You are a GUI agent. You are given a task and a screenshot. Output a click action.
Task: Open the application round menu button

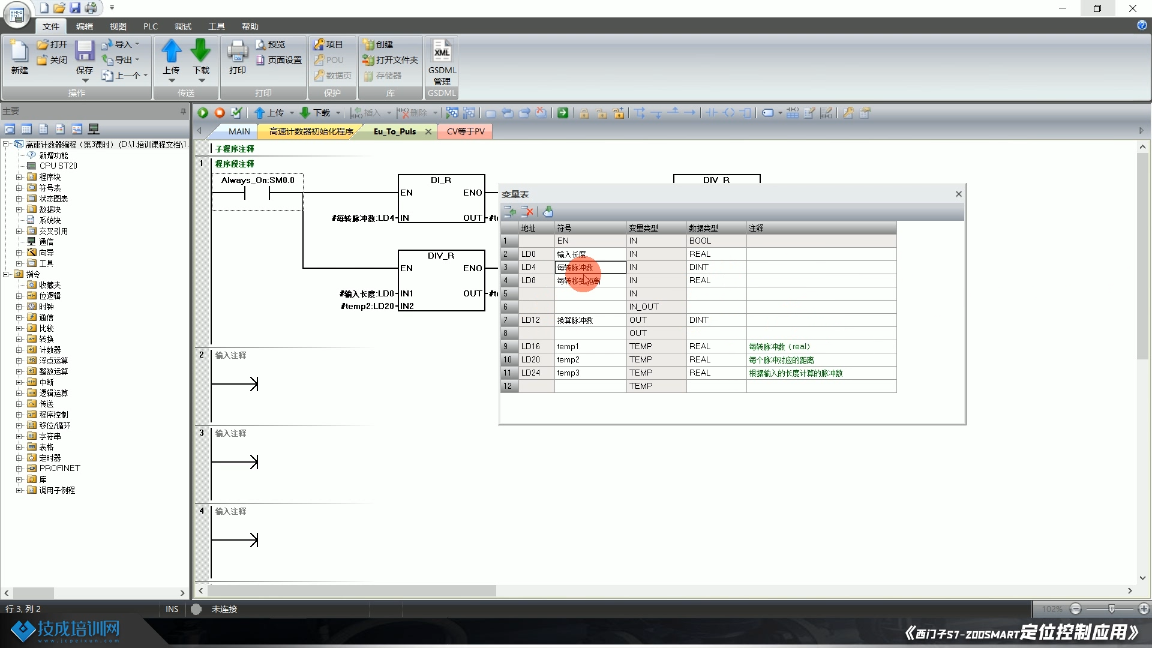tap(15, 13)
